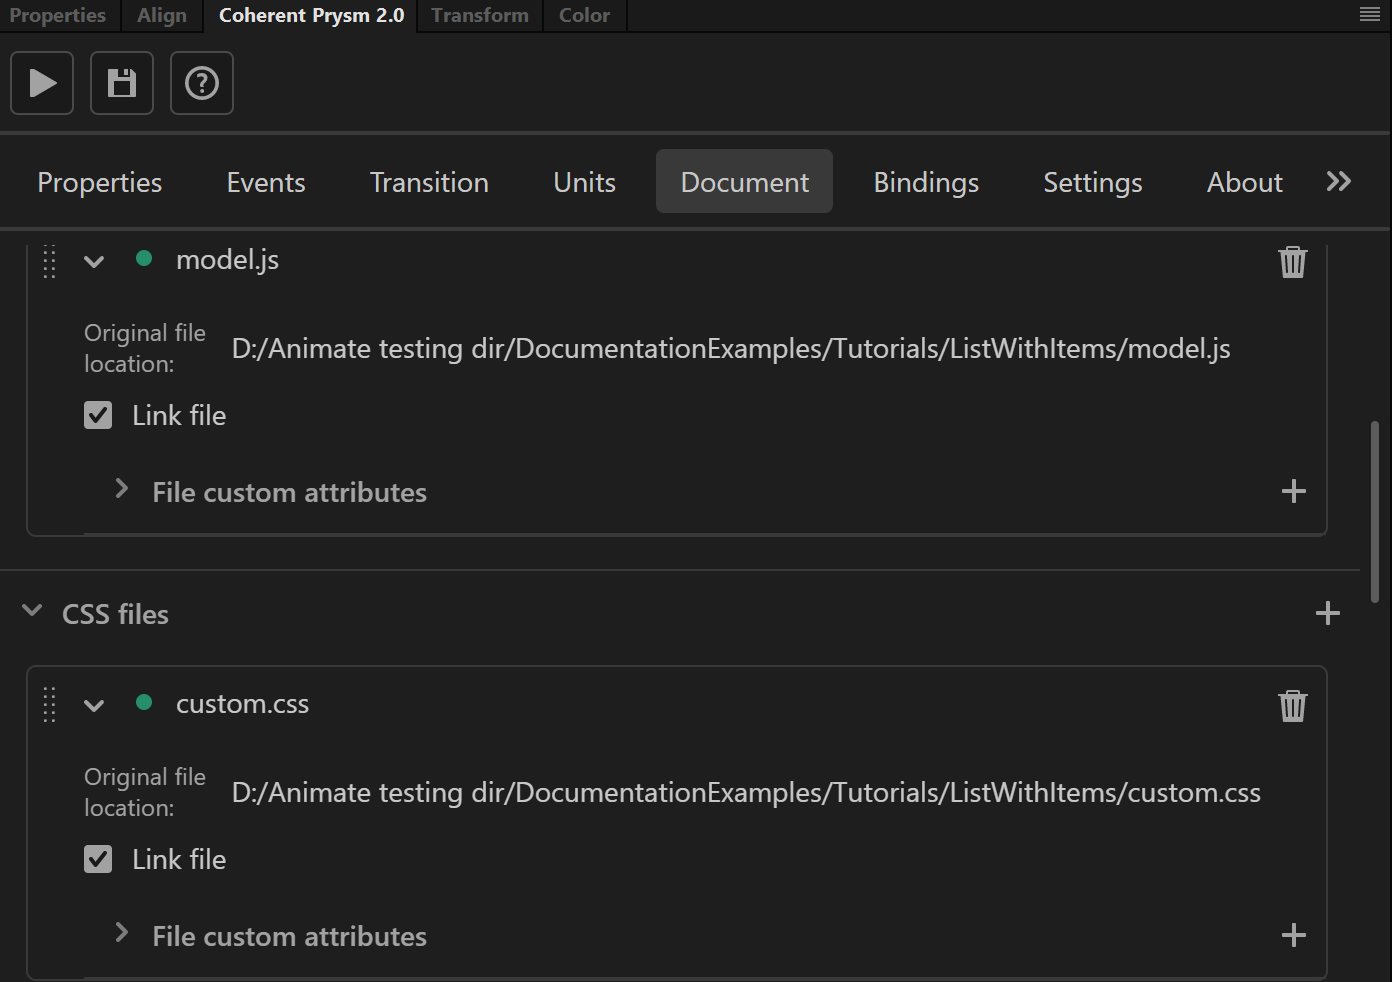Delete custom.css with trash icon
The height and width of the screenshot is (982, 1392).
point(1293,705)
